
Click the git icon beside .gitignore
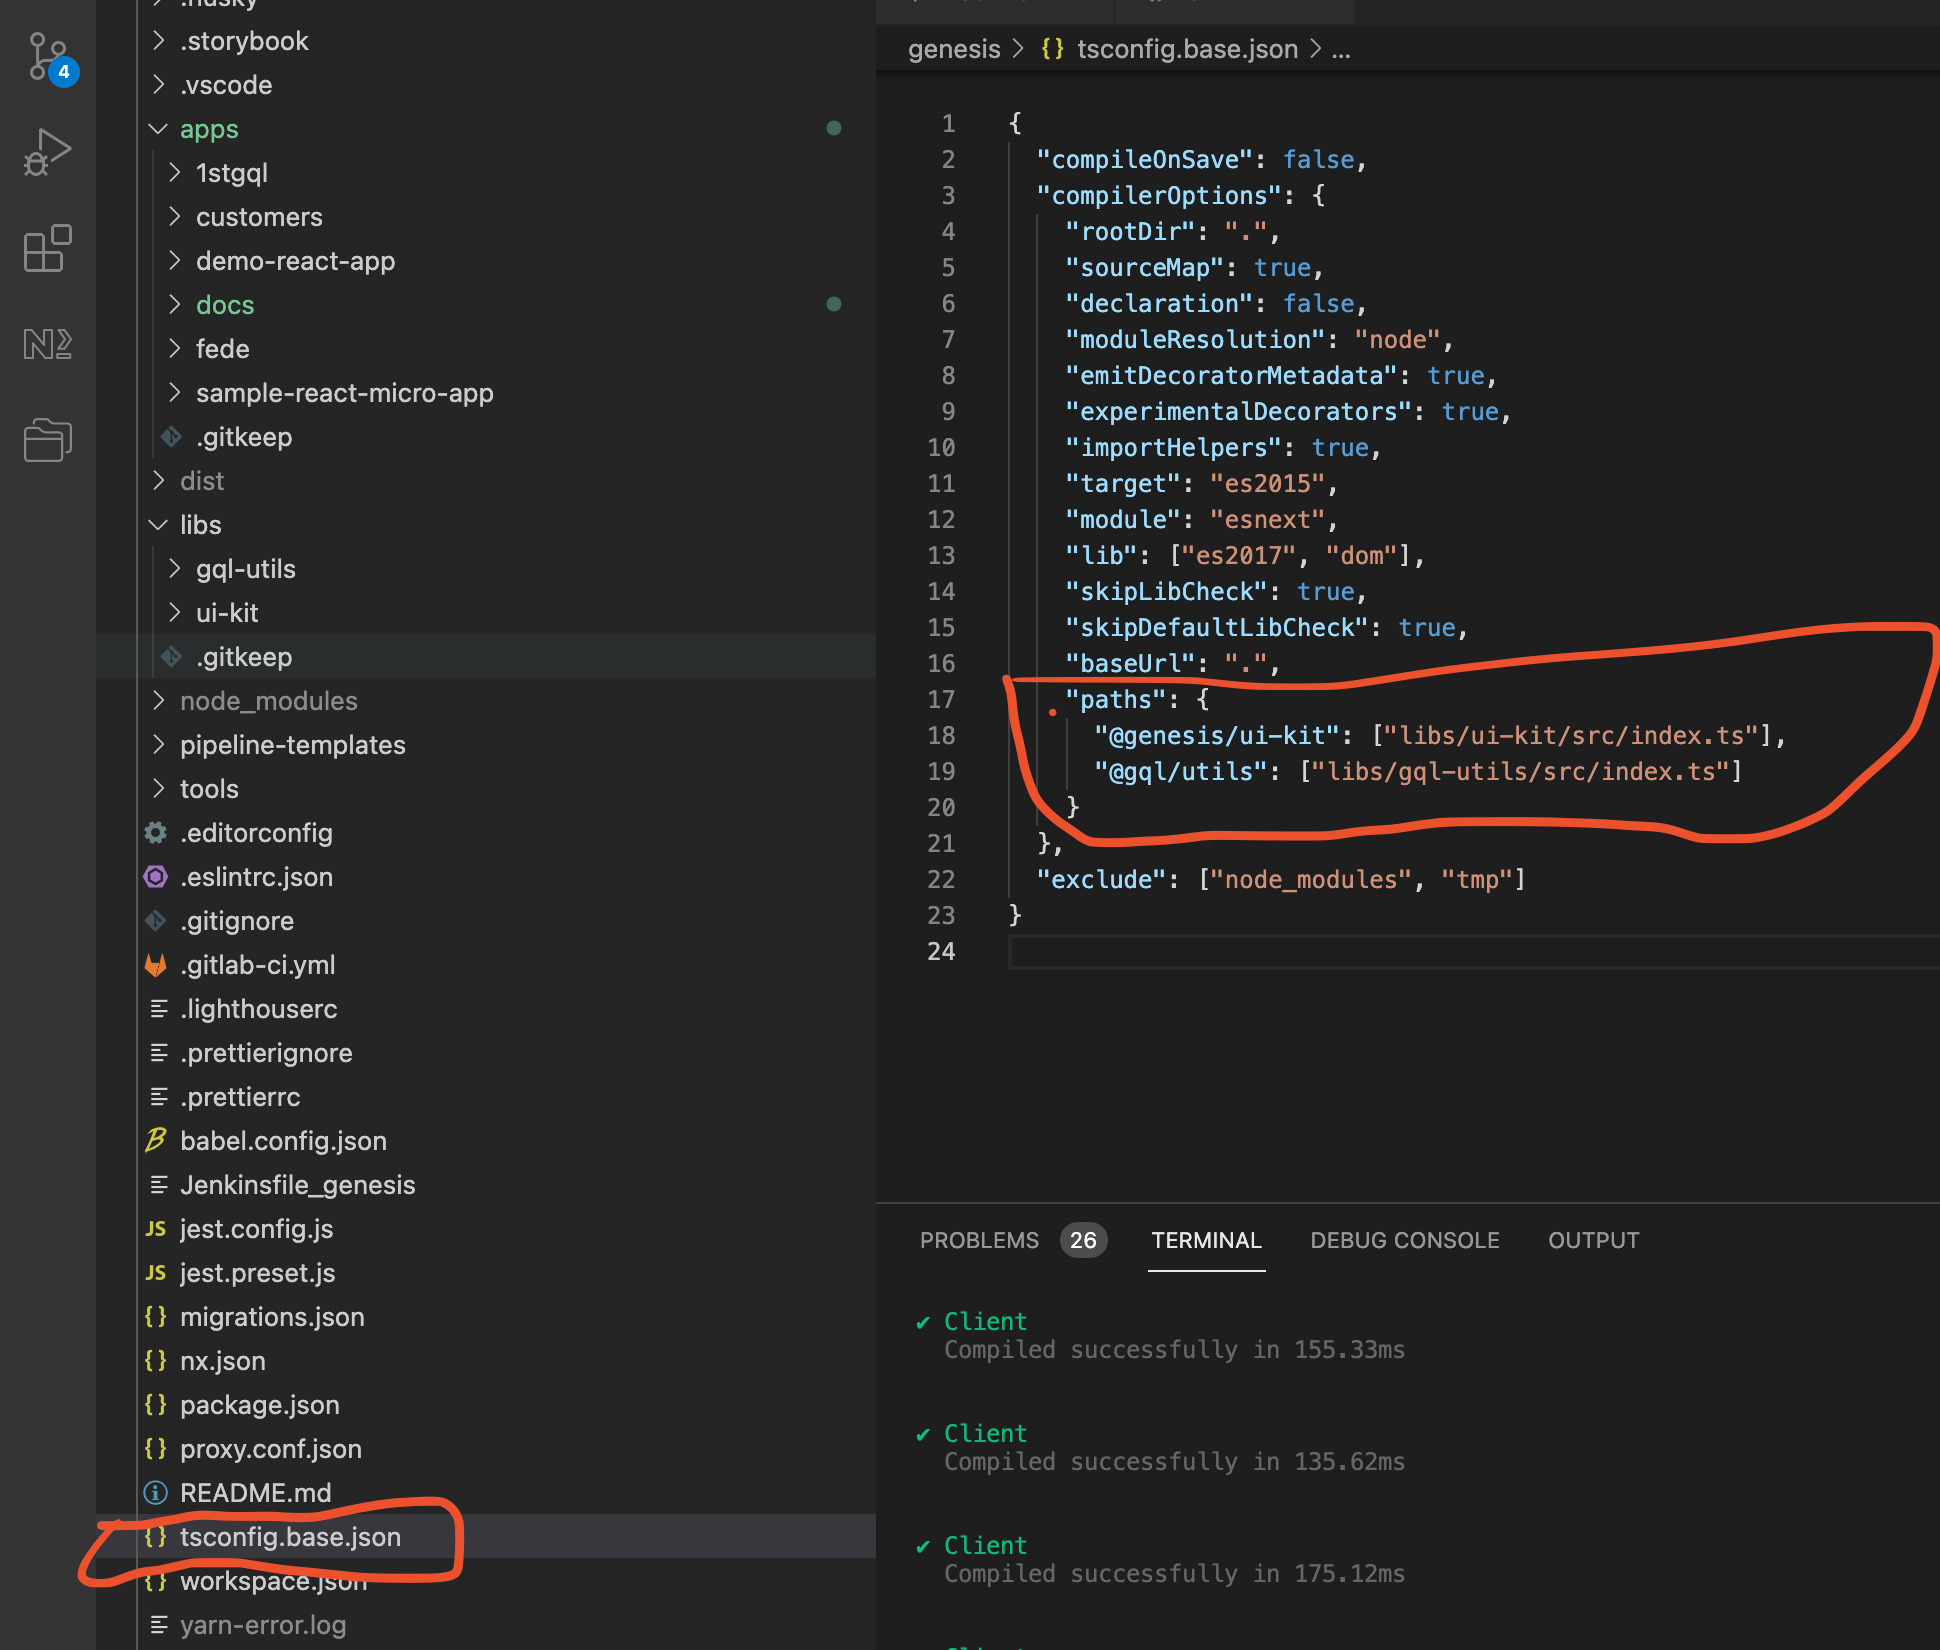tap(156, 920)
